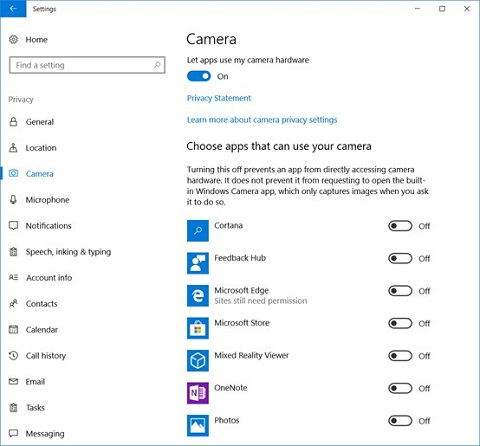The width and height of the screenshot is (480, 446).
Task: Click the Notifications speech bubble icon
Action: (13, 226)
